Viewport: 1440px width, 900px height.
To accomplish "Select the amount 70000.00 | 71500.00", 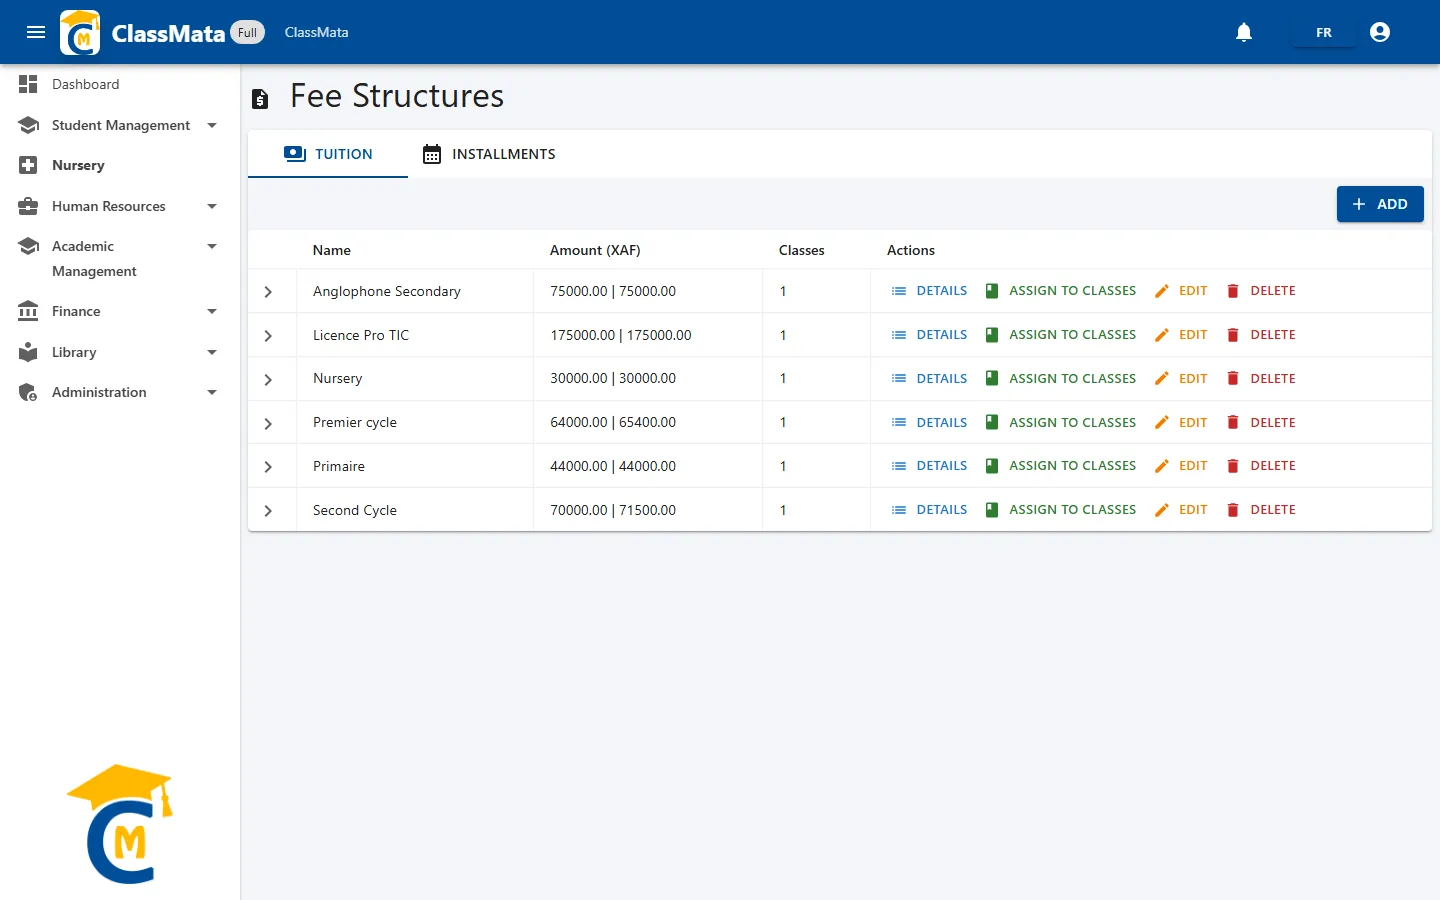I will 613,510.
